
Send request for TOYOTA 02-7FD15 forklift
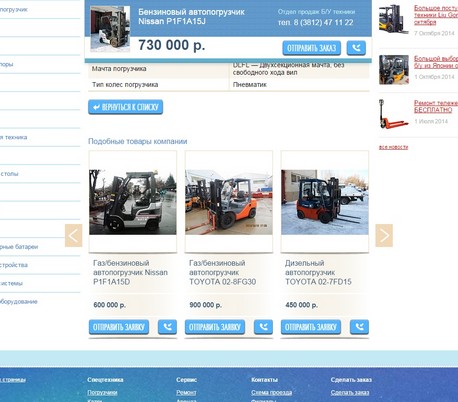[x=311, y=327]
